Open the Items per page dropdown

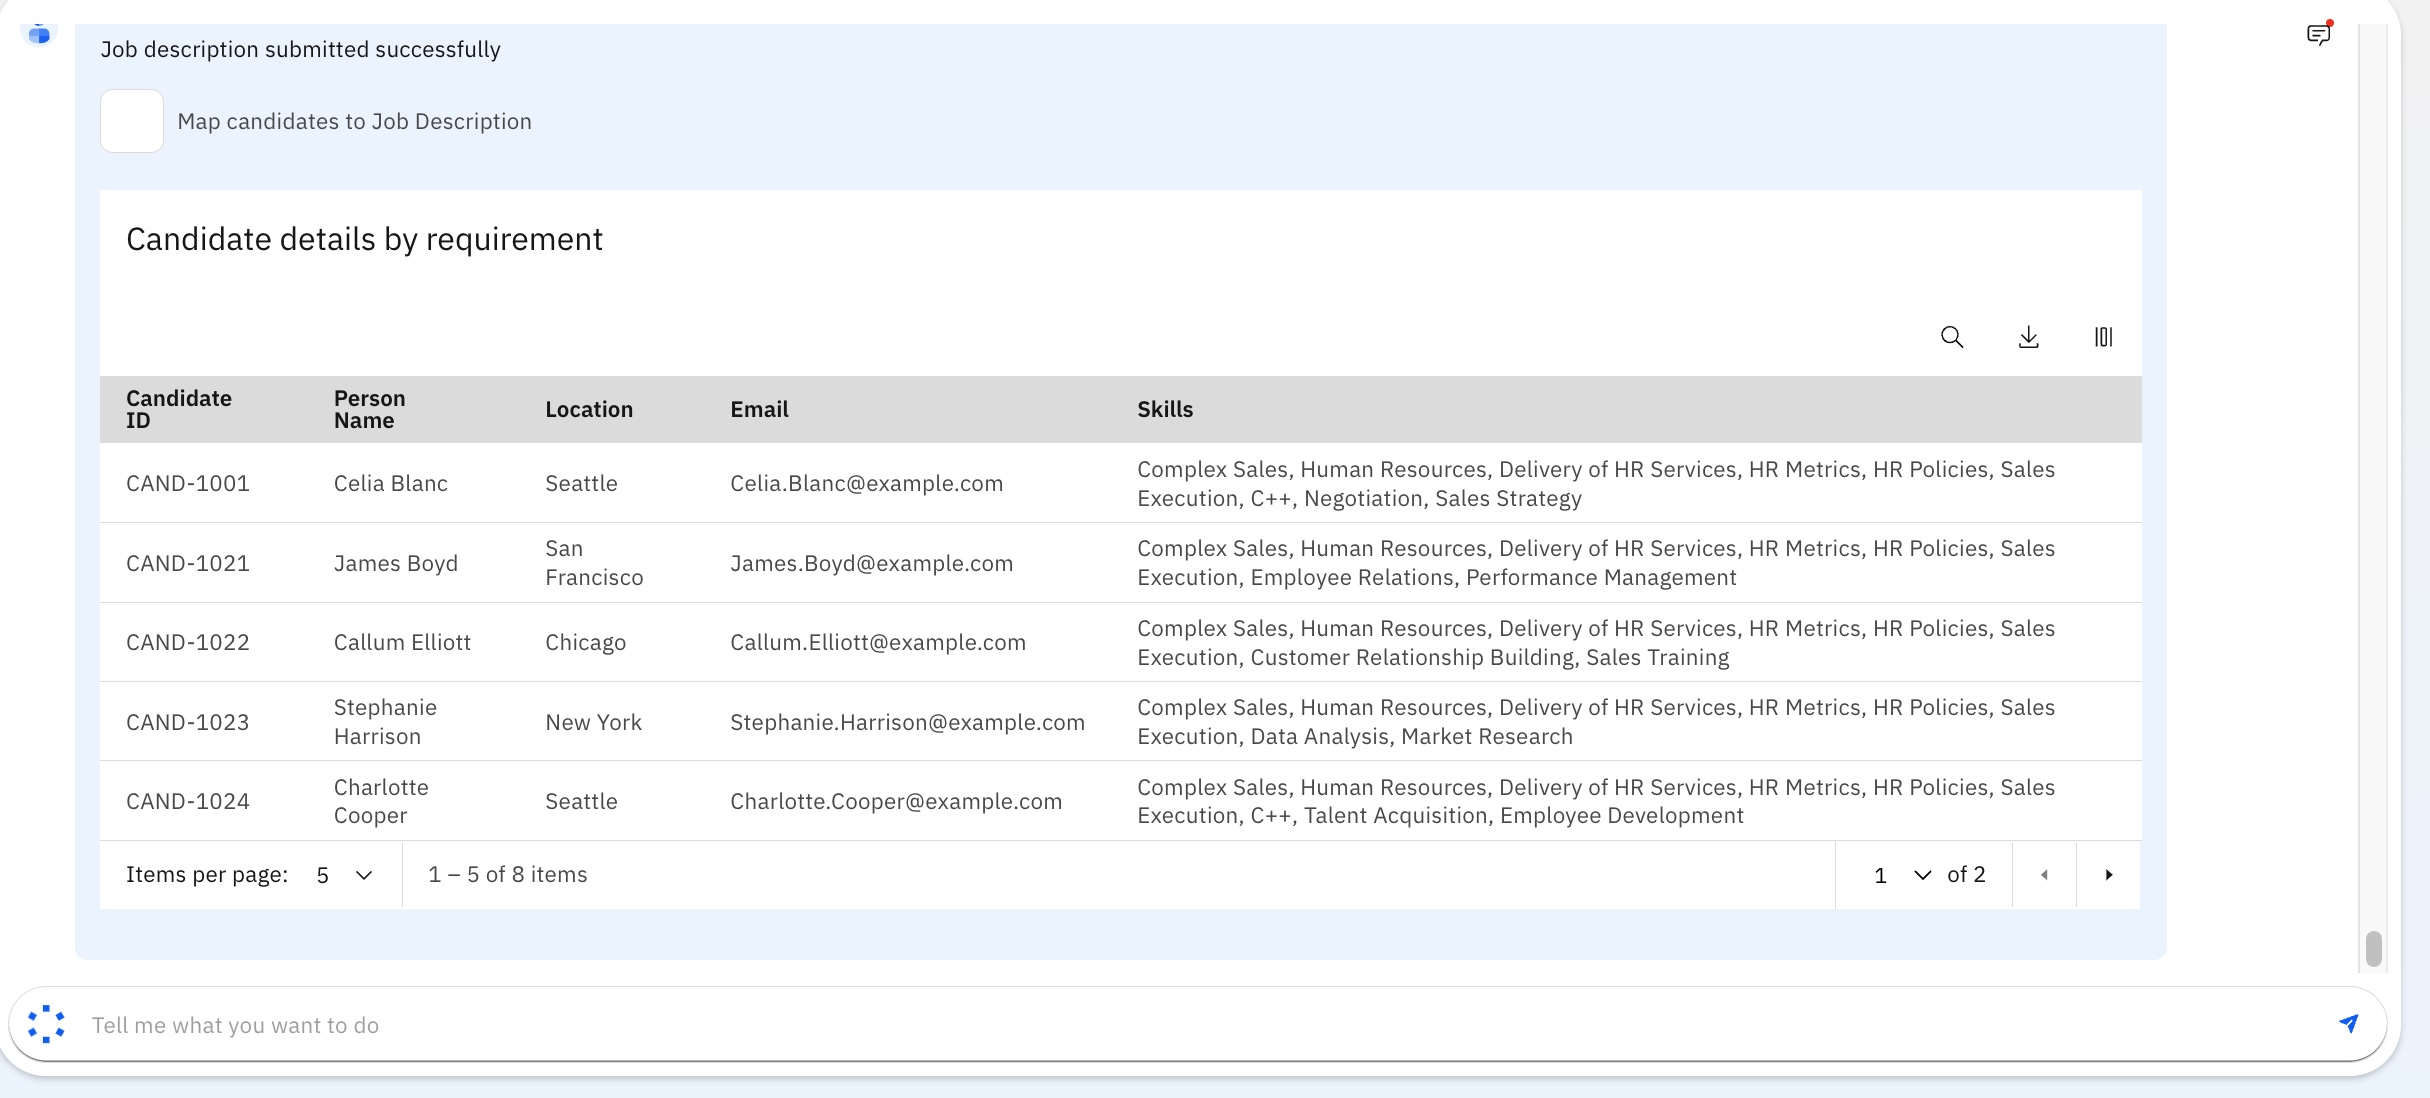pyautogui.click(x=343, y=875)
